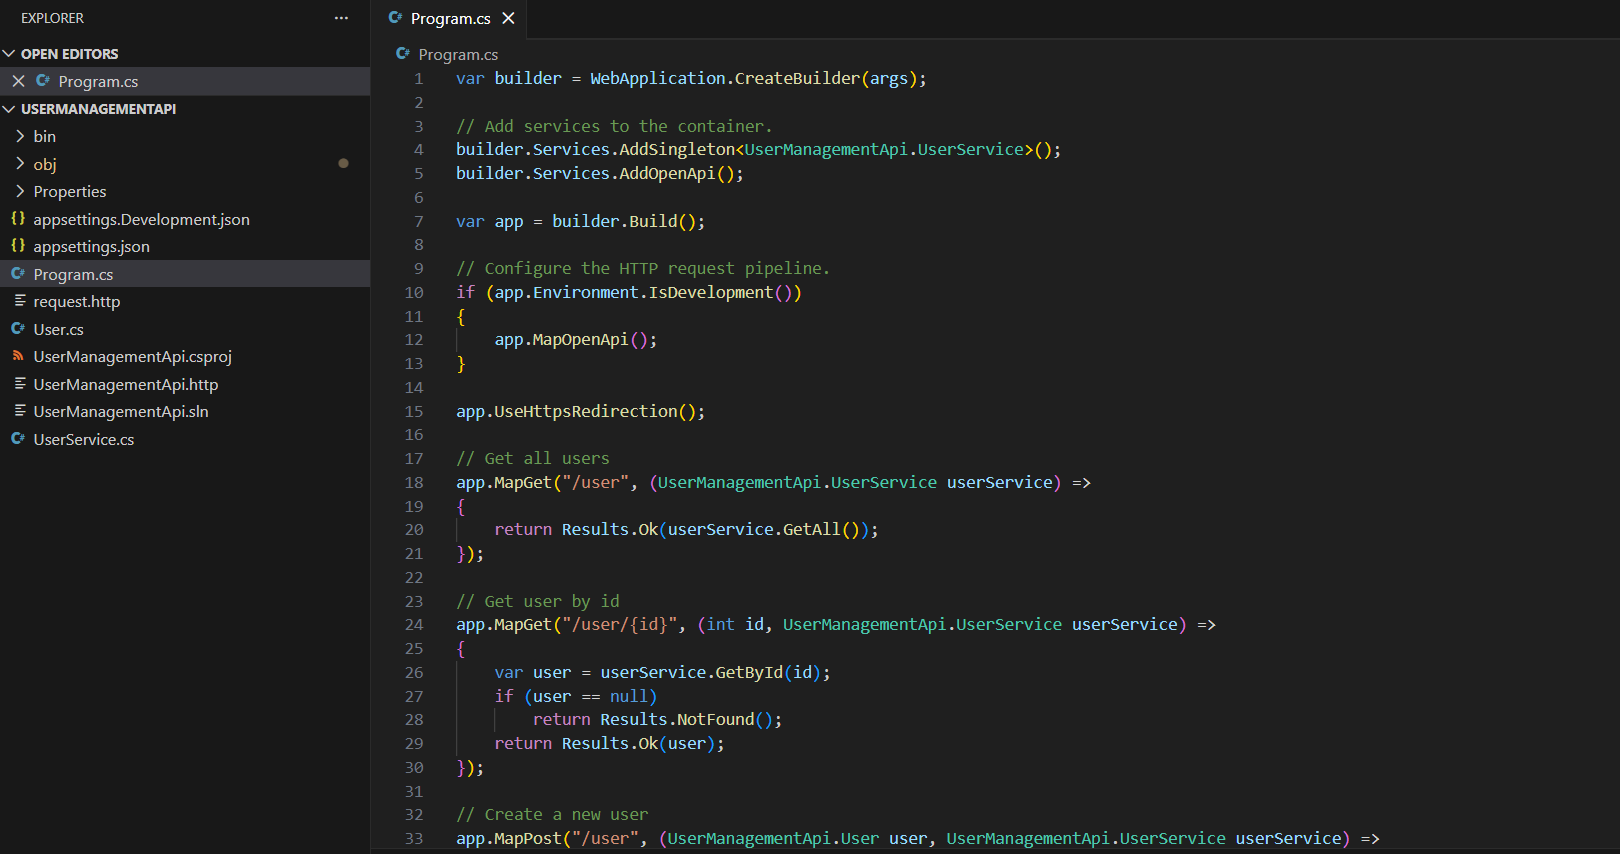Click the file icon of UserManagementApi.http

click(19, 383)
